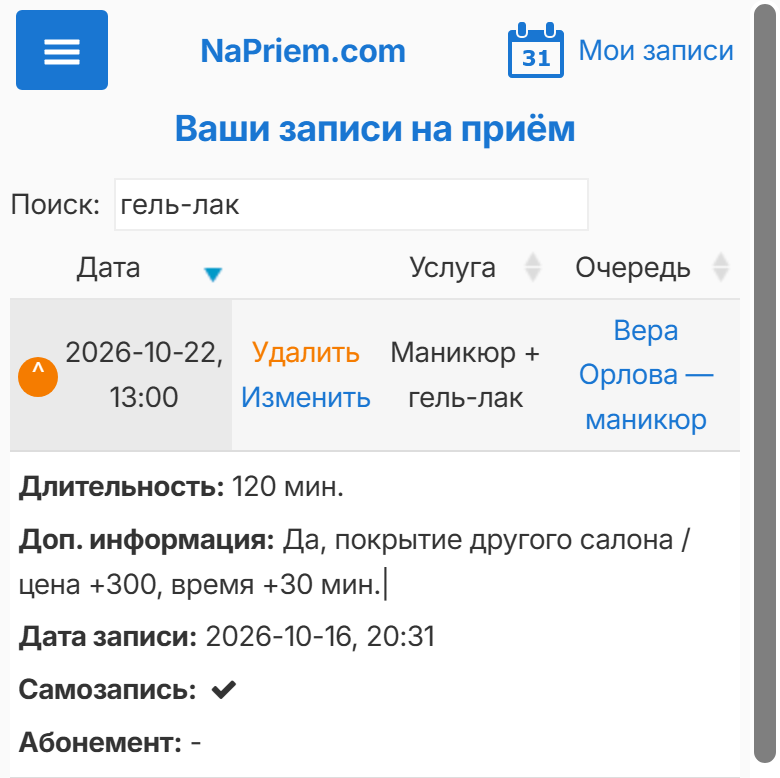Click Удалить to delete the appointment
The height and width of the screenshot is (778, 780).
pos(305,353)
